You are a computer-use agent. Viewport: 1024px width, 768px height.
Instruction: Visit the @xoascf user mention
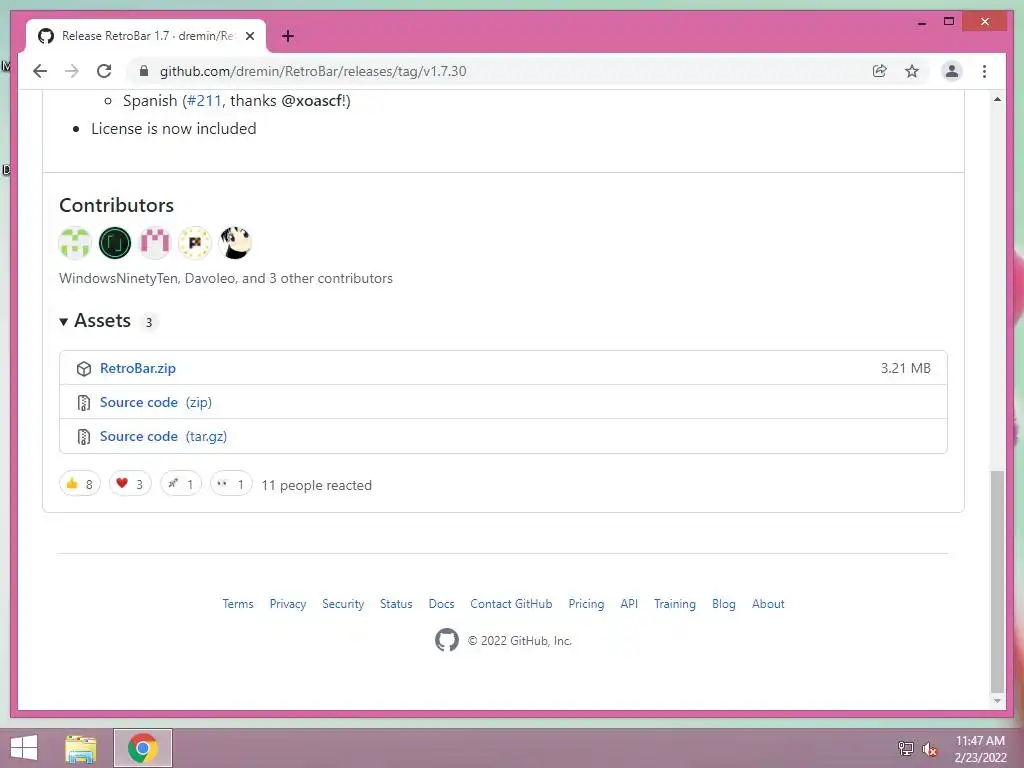tap(312, 101)
